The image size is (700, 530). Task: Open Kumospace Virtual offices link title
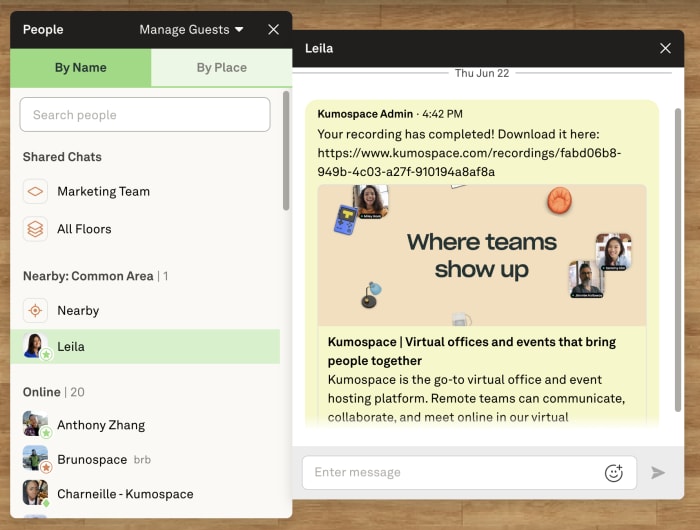(x=471, y=351)
